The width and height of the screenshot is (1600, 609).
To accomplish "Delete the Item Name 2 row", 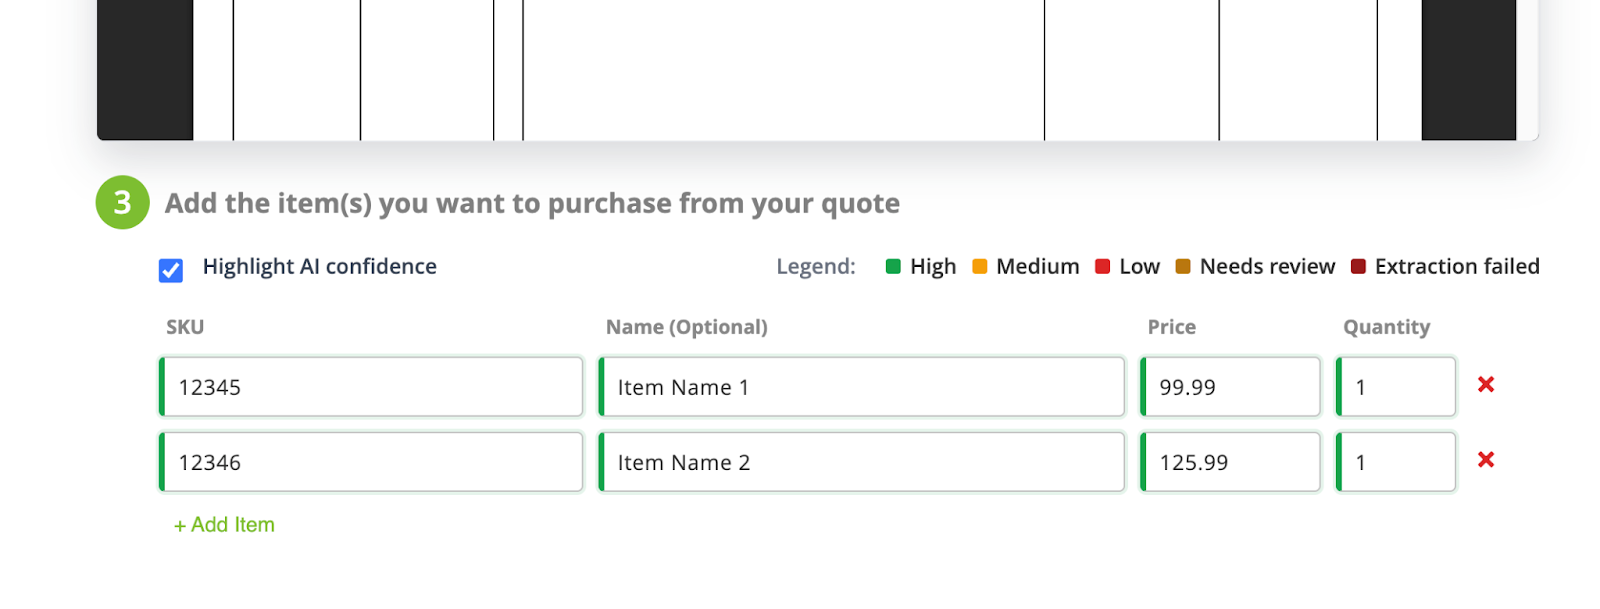I will tap(1486, 460).
